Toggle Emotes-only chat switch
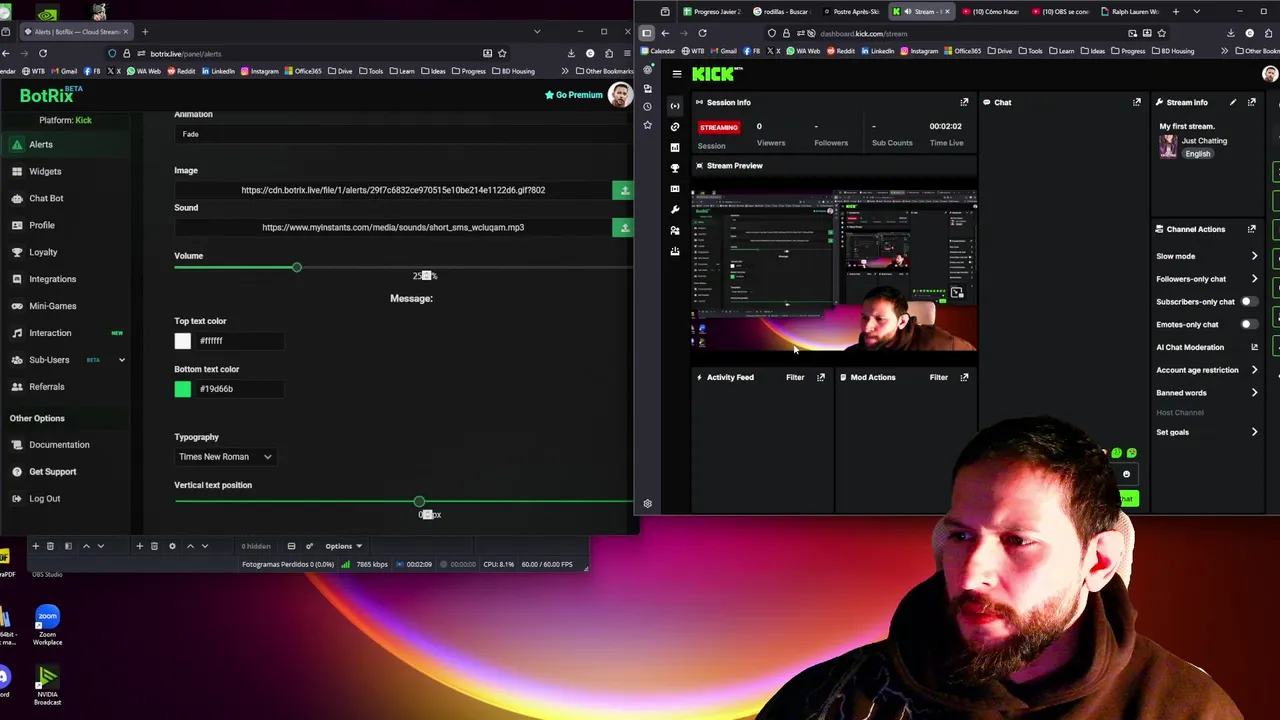Image resolution: width=1280 pixels, height=720 pixels. pos(1249,325)
